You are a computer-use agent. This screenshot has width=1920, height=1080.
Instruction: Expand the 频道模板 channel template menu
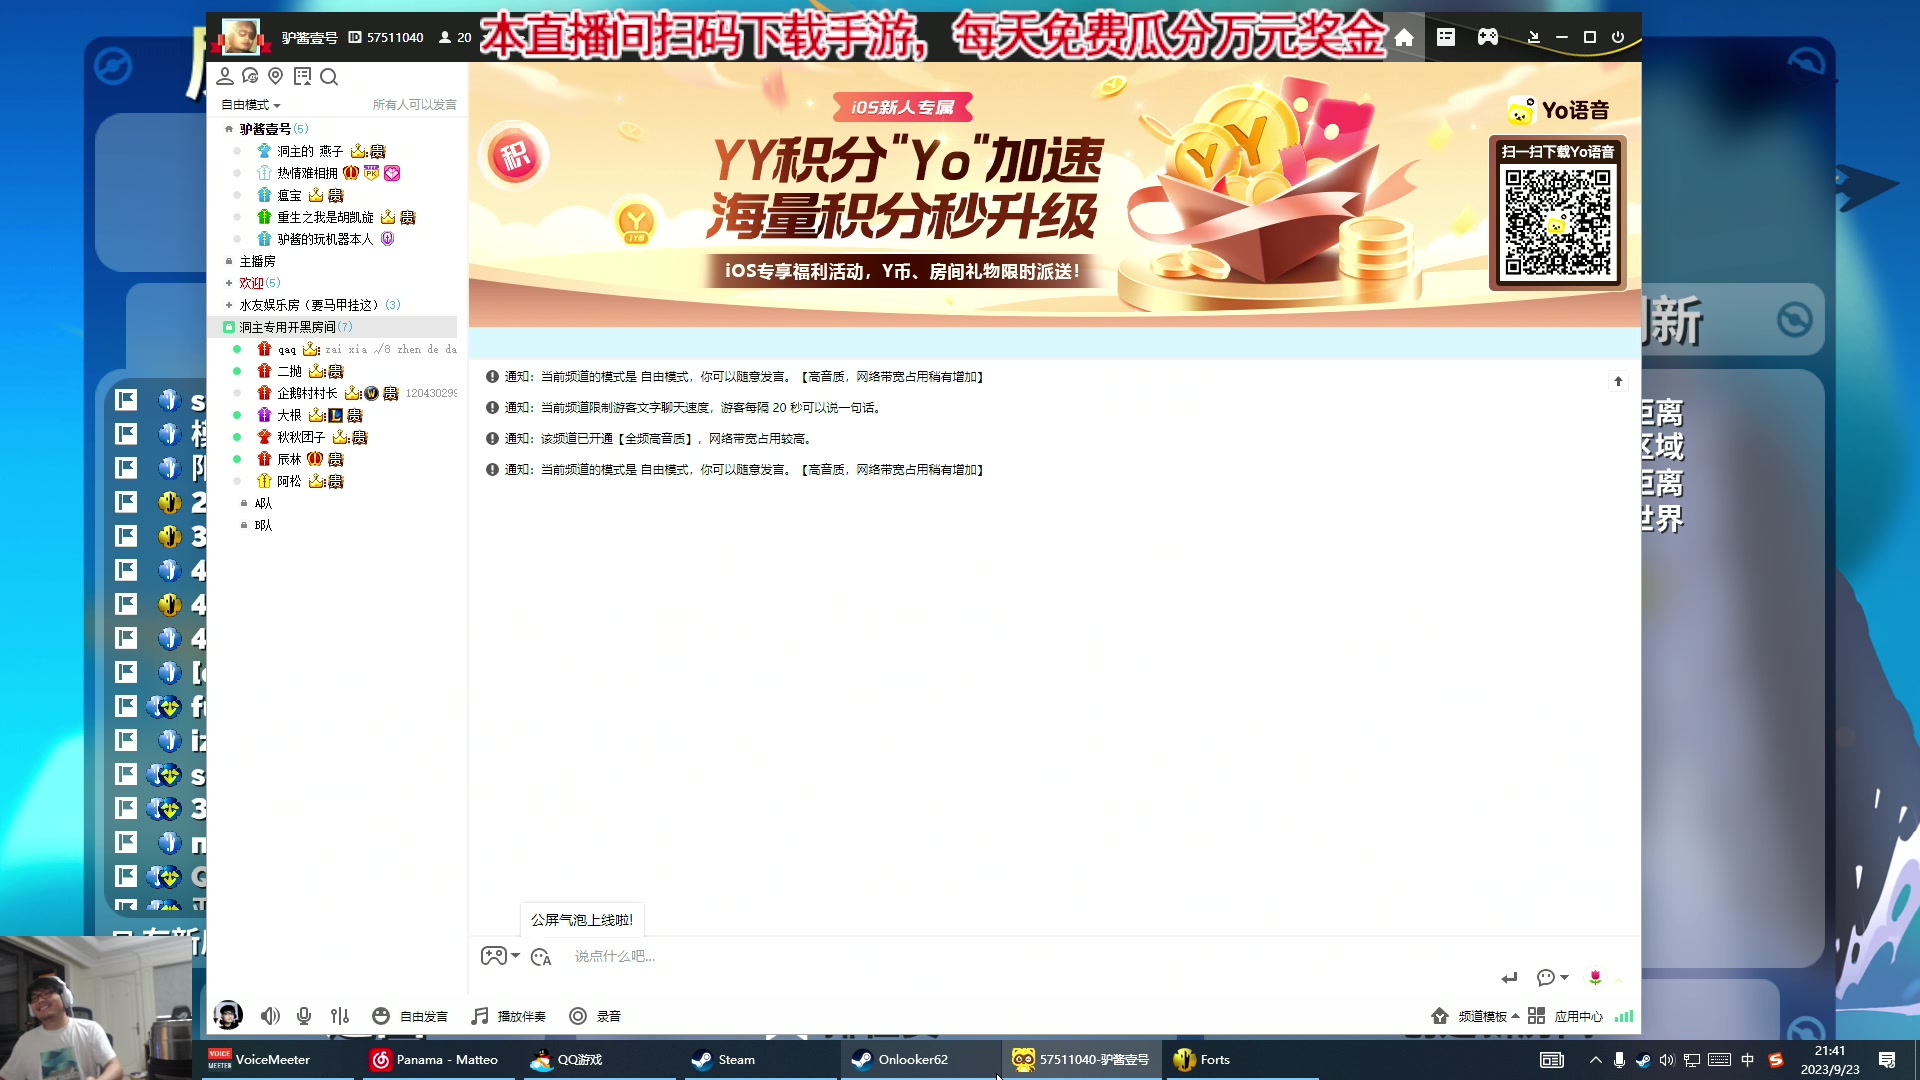(1476, 1016)
